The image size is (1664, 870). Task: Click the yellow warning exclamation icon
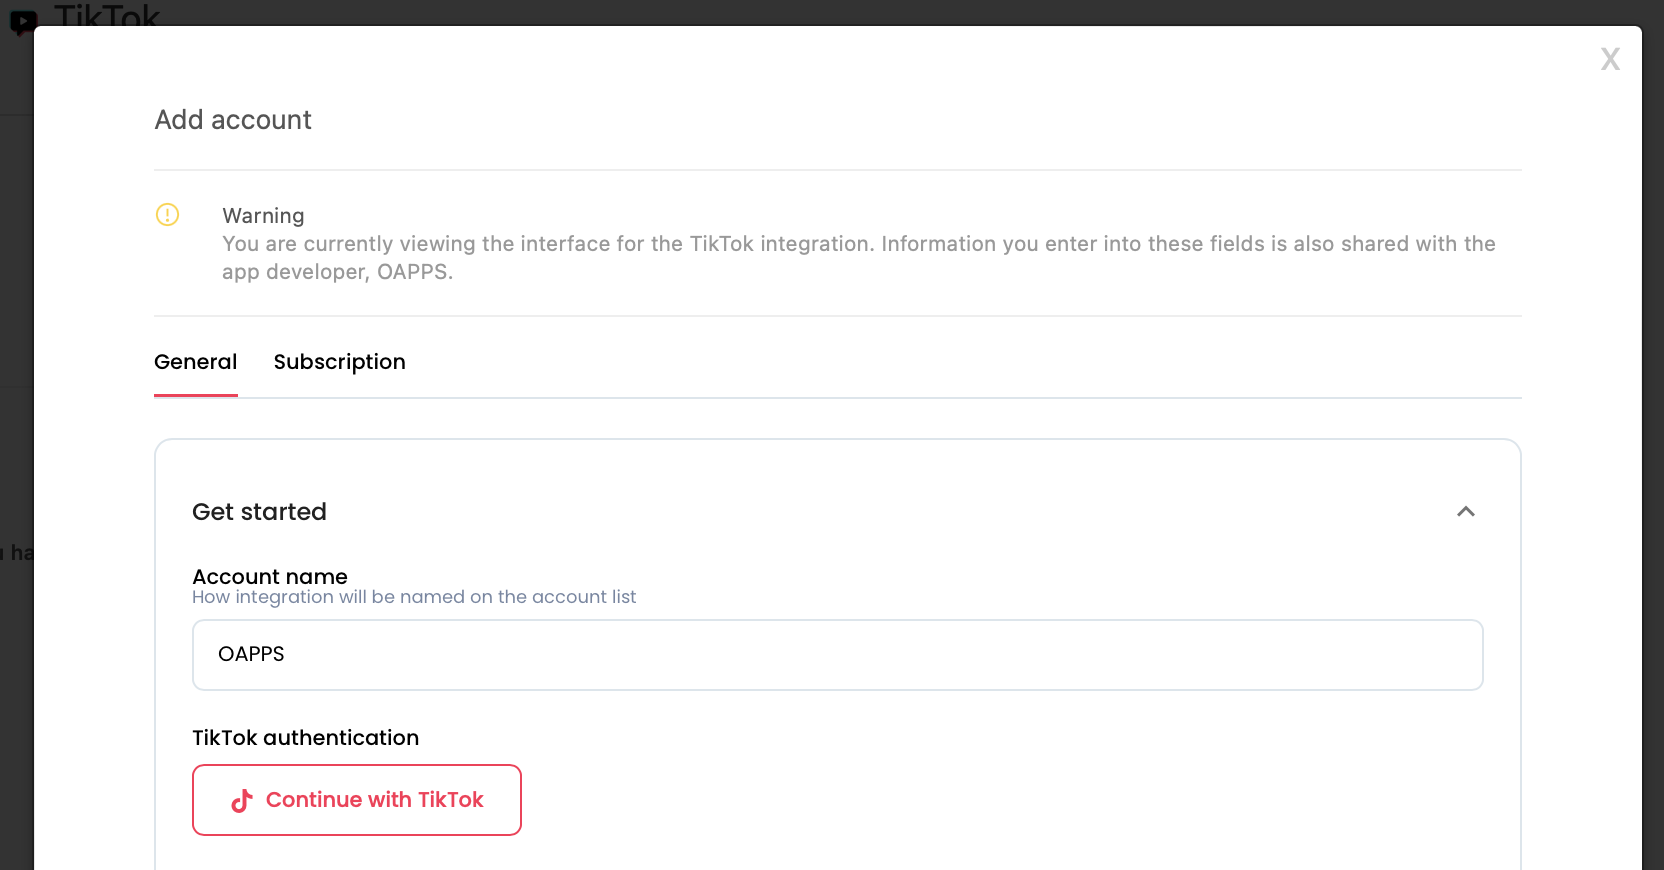[167, 215]
